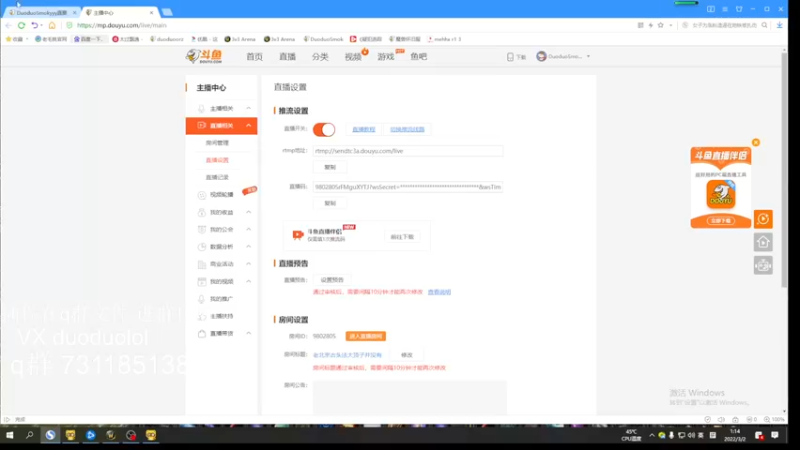Image resolution: width=800 pixels, height=450 pixels.
Task: Click 复制 button under 直播码 field
Action: point(330,203)
